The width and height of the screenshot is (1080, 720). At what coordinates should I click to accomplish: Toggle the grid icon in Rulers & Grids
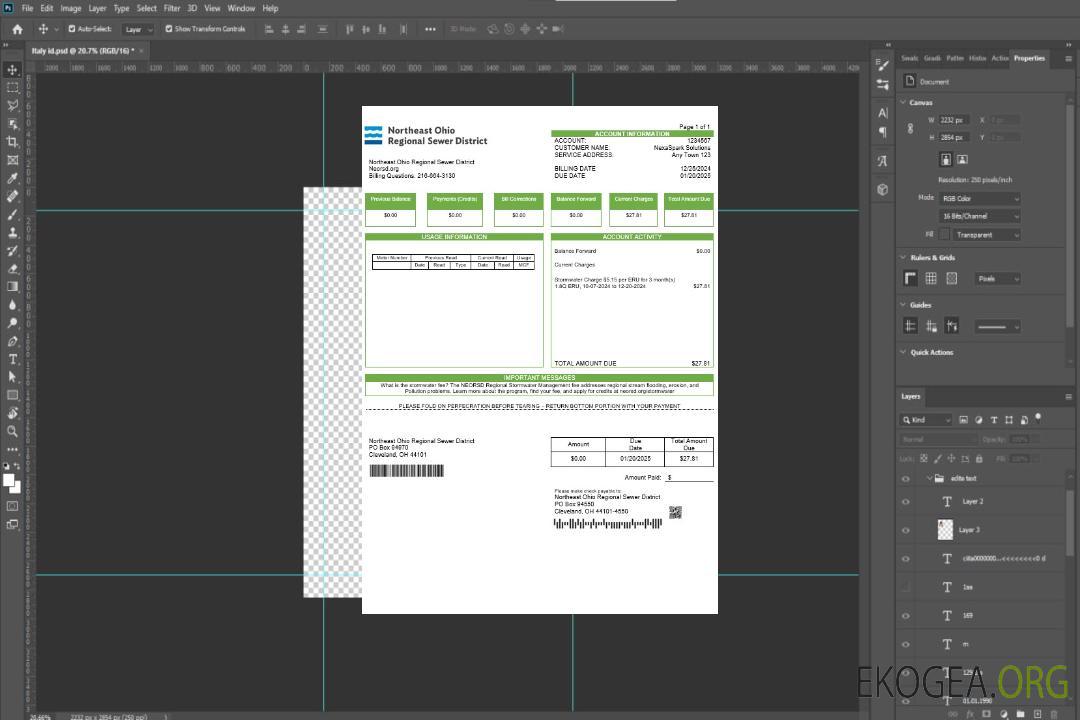(x=931, y=278)
